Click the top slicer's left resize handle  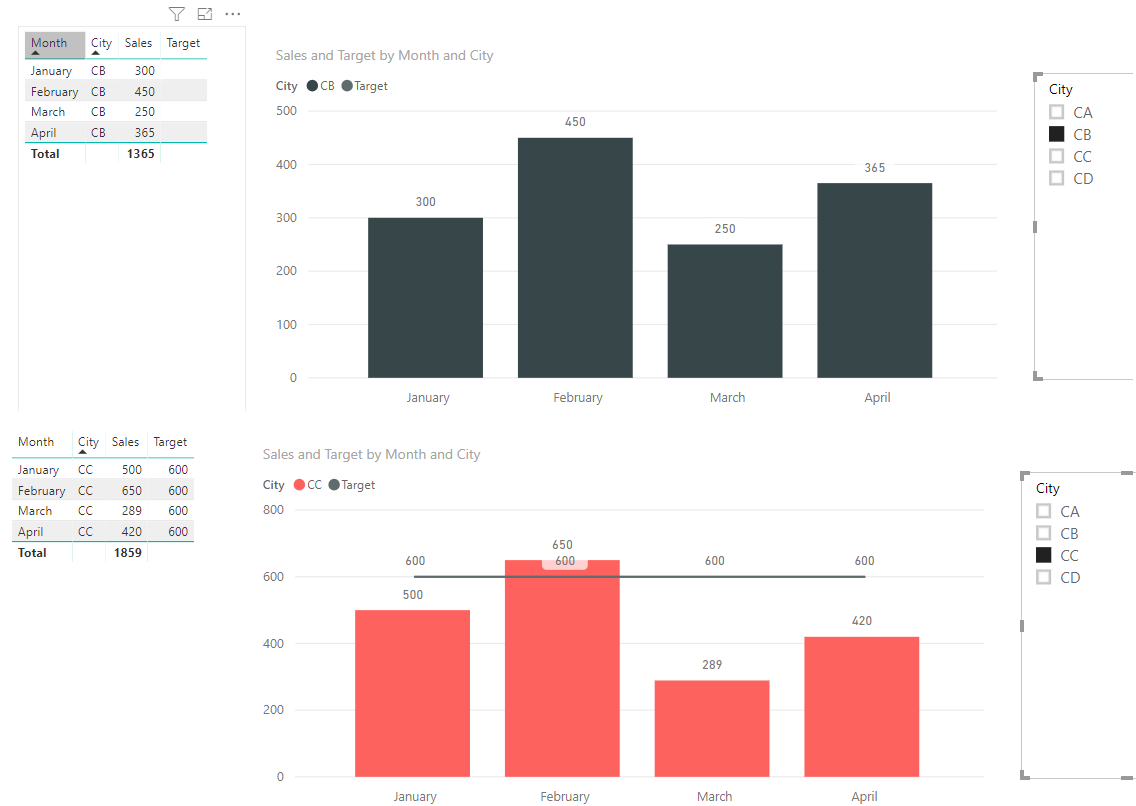point(1035,227)
